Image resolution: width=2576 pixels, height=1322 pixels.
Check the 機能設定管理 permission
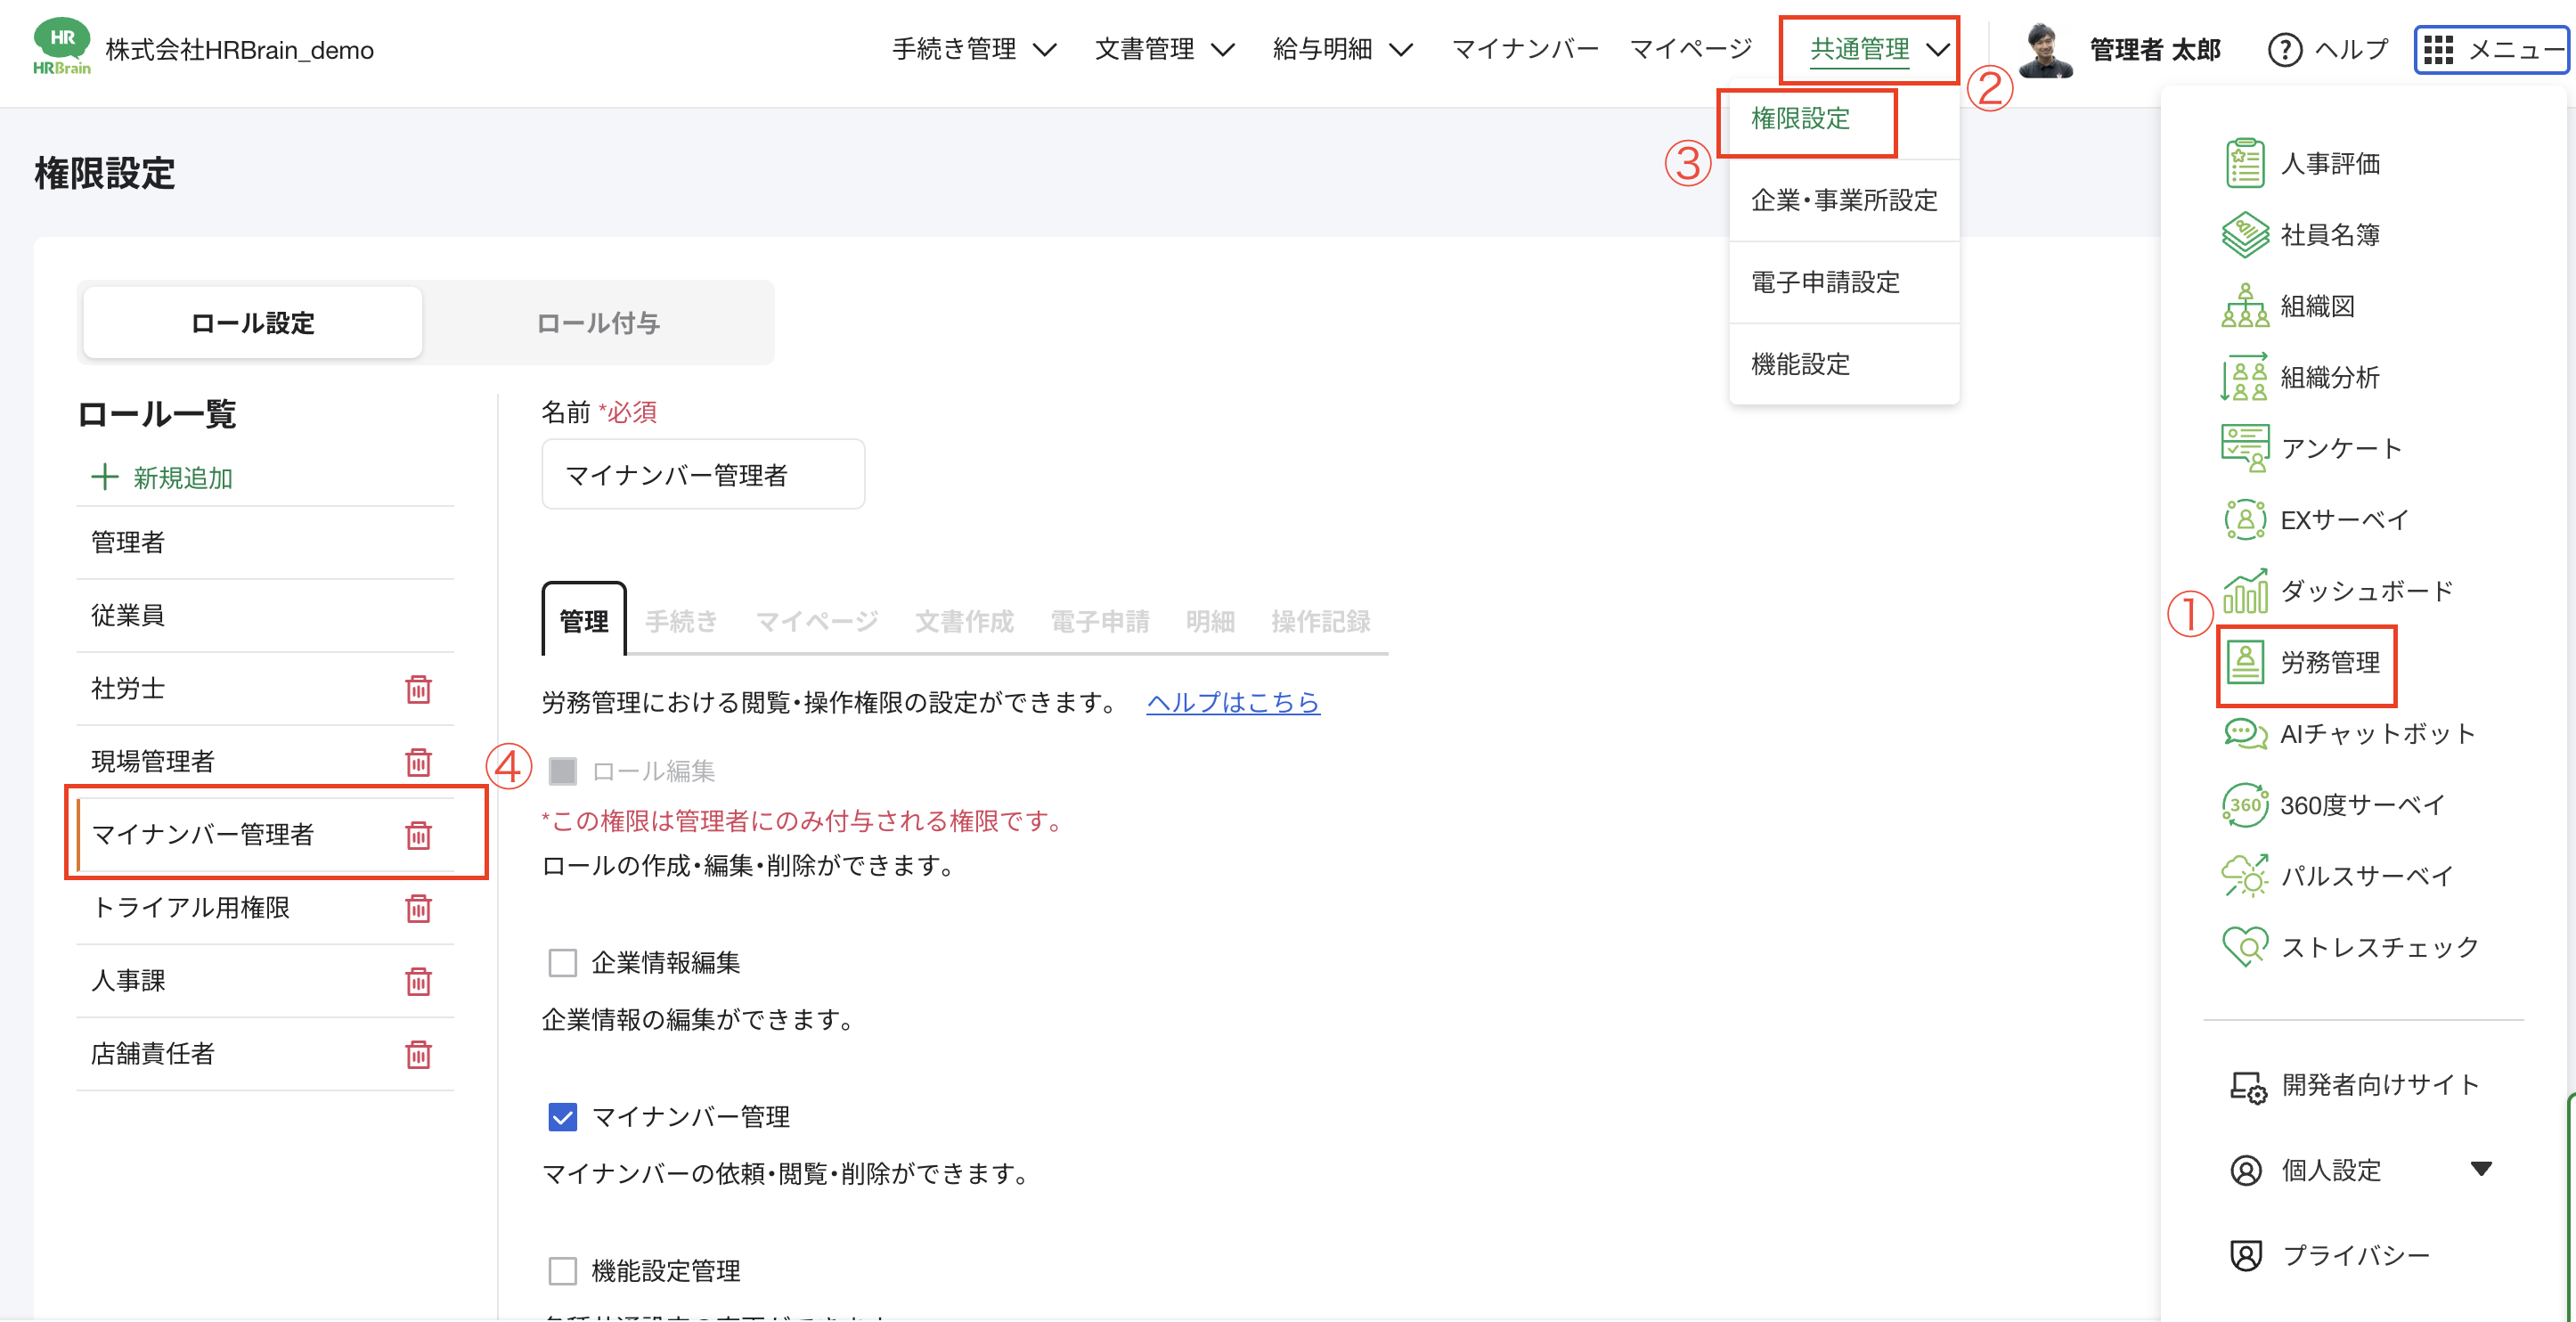point(562,1270)
